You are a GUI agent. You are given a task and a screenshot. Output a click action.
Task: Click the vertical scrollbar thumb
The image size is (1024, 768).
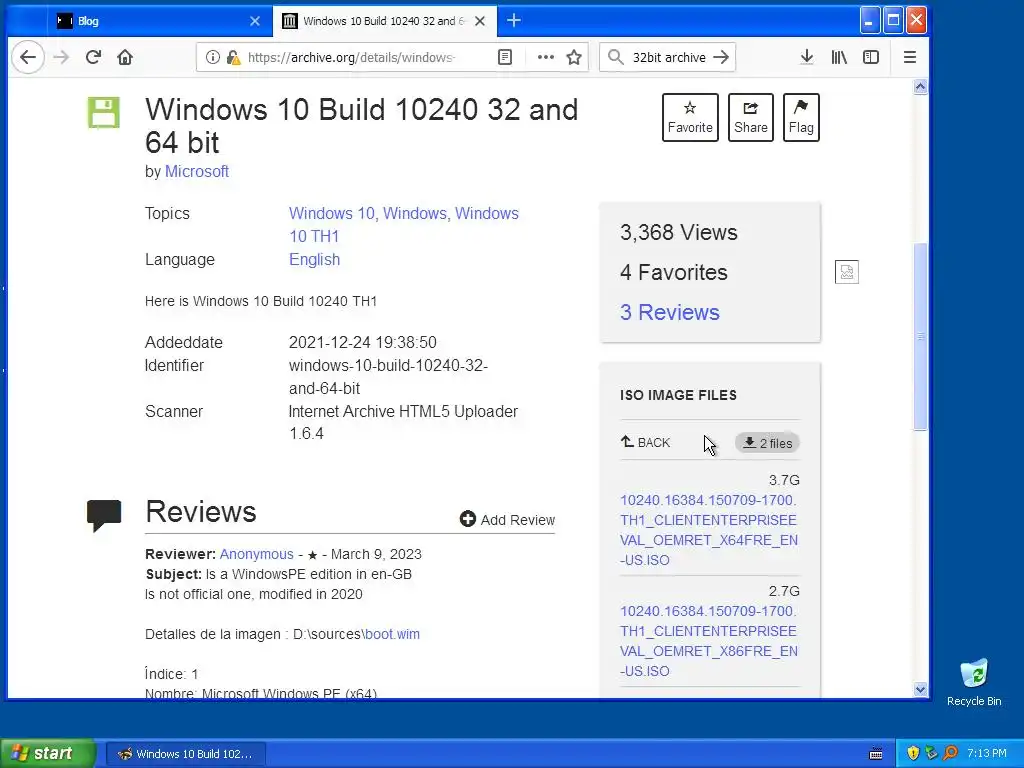[920, 337]
